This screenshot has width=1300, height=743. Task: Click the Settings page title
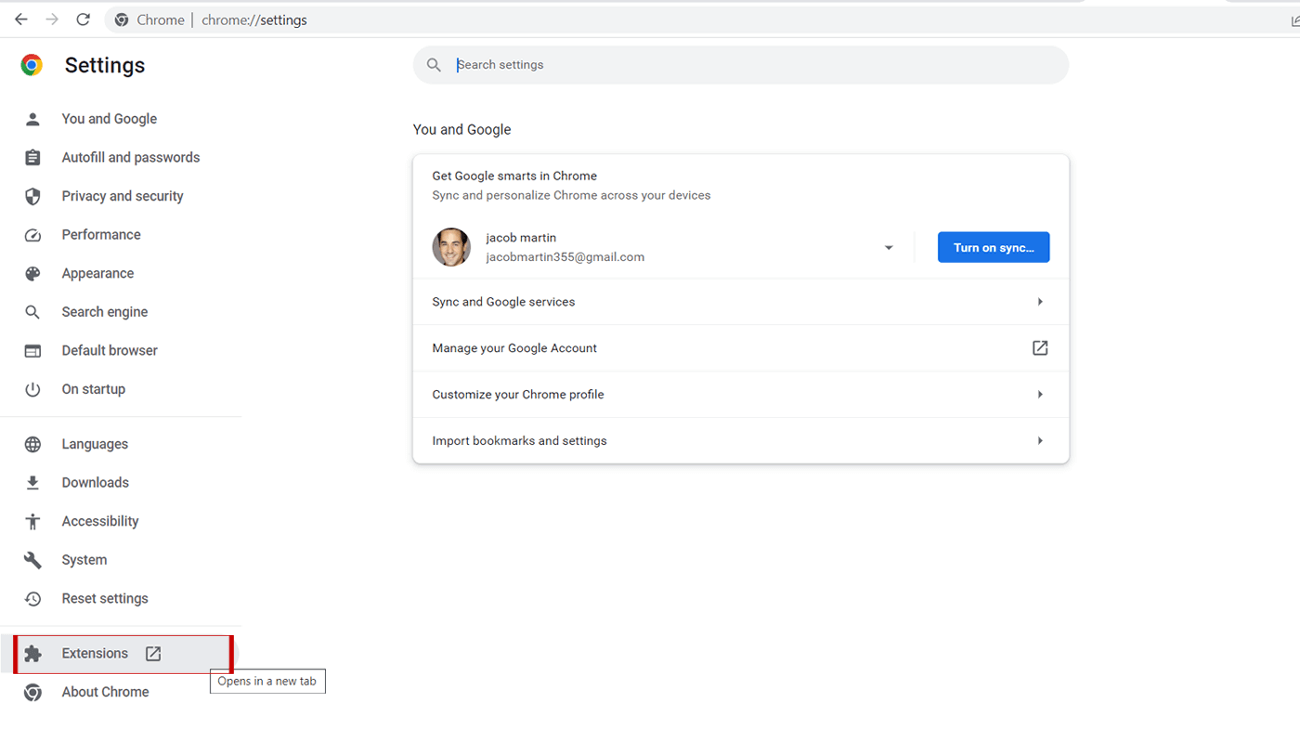tap(105, 65)
